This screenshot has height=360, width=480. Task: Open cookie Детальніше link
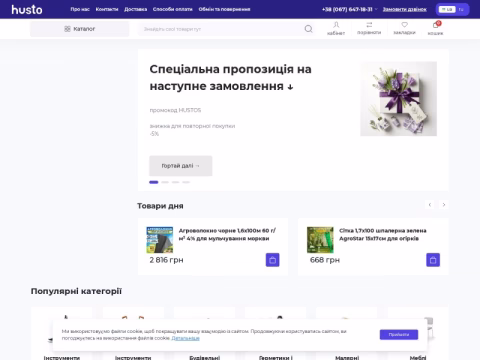click(185, 338)
